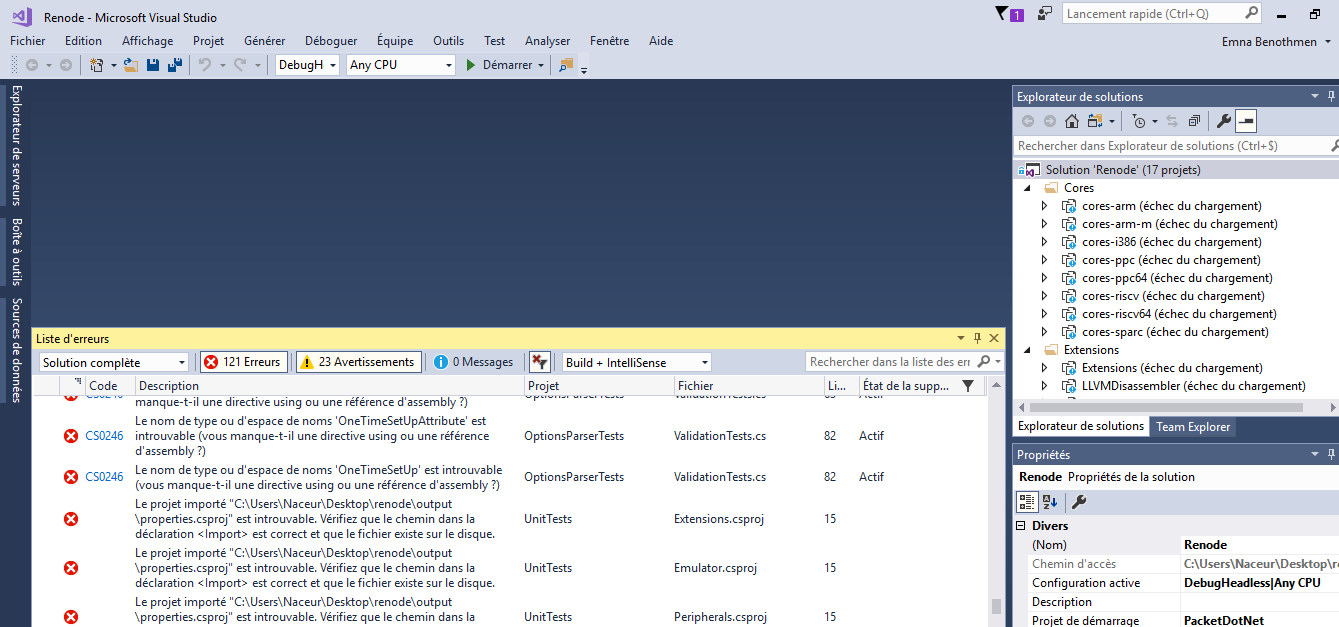Open the Sources de données side tab

pyautogui.click(x=16, y=350)
